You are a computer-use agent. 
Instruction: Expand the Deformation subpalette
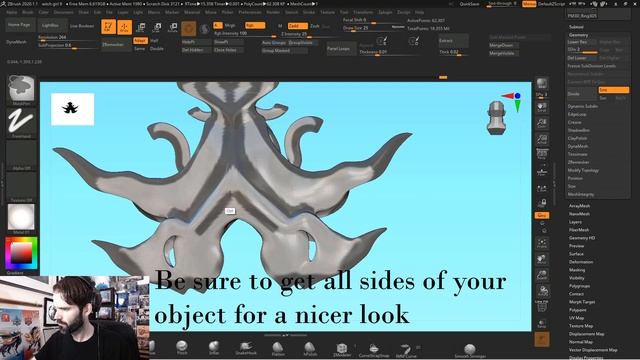click(581, 262)
